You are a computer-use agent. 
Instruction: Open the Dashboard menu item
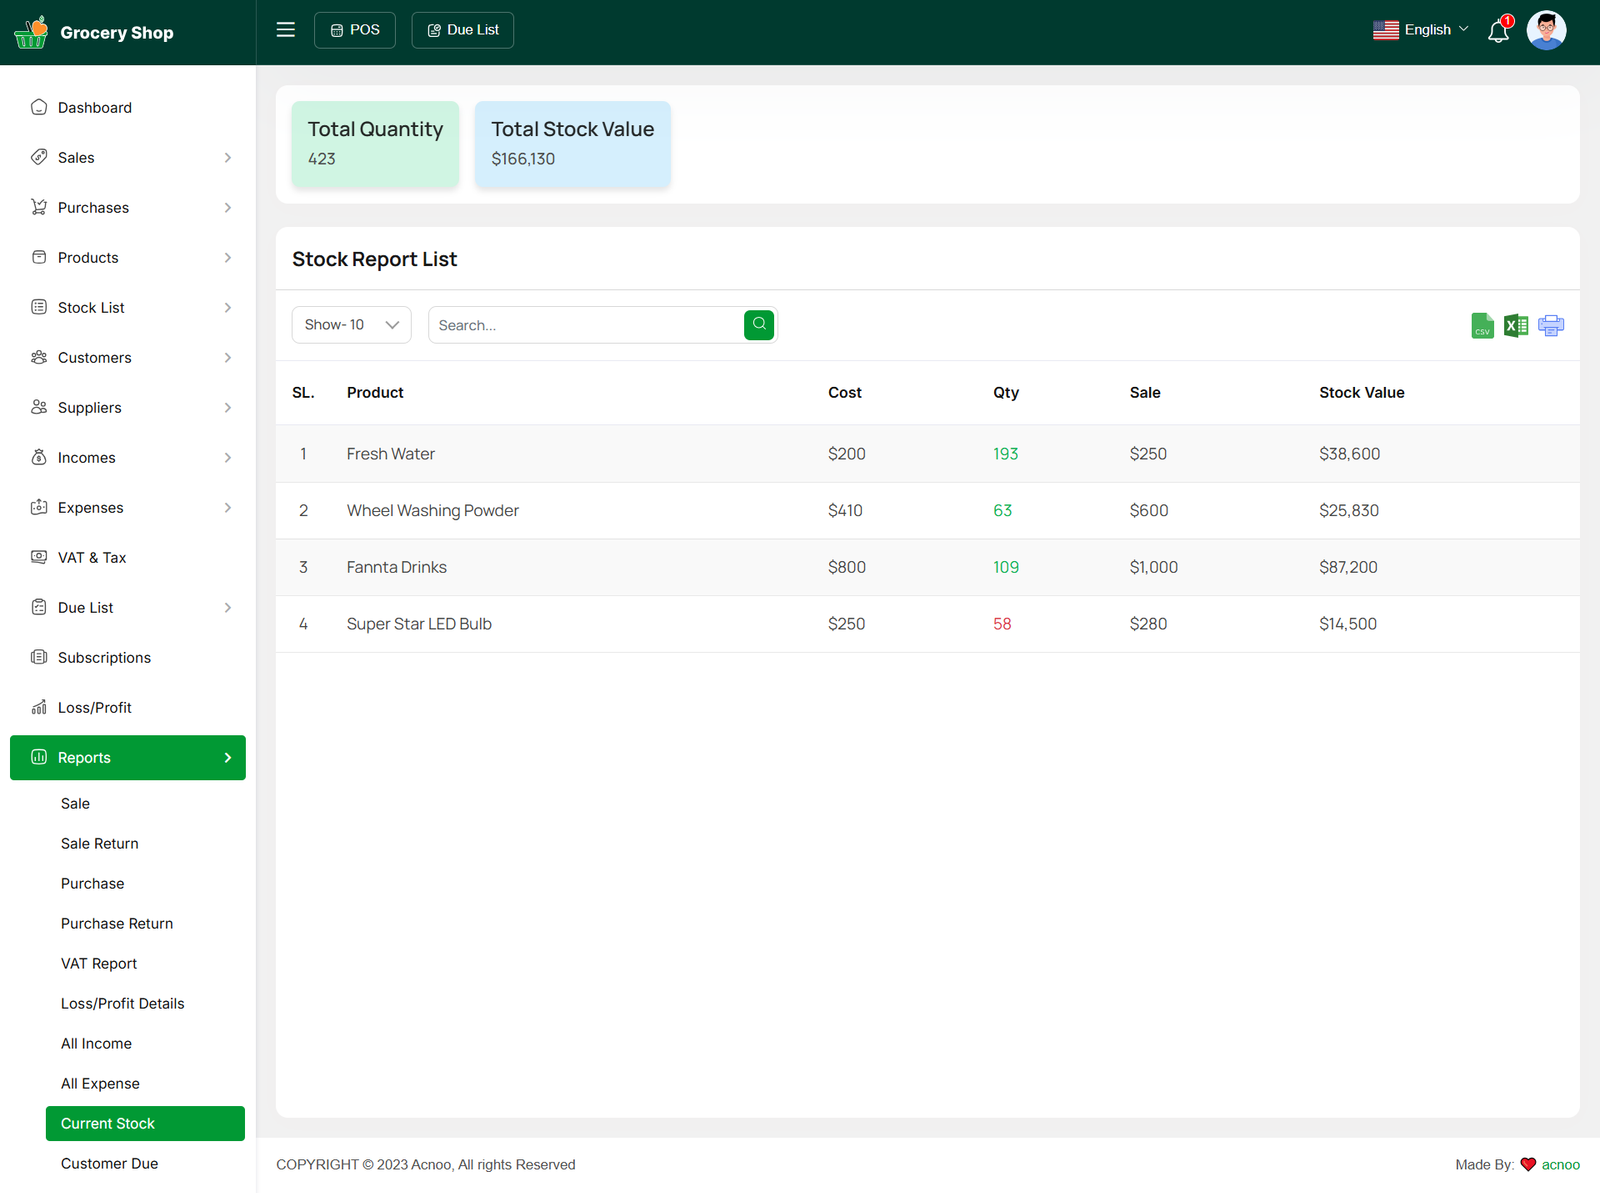tap(95, 108)
